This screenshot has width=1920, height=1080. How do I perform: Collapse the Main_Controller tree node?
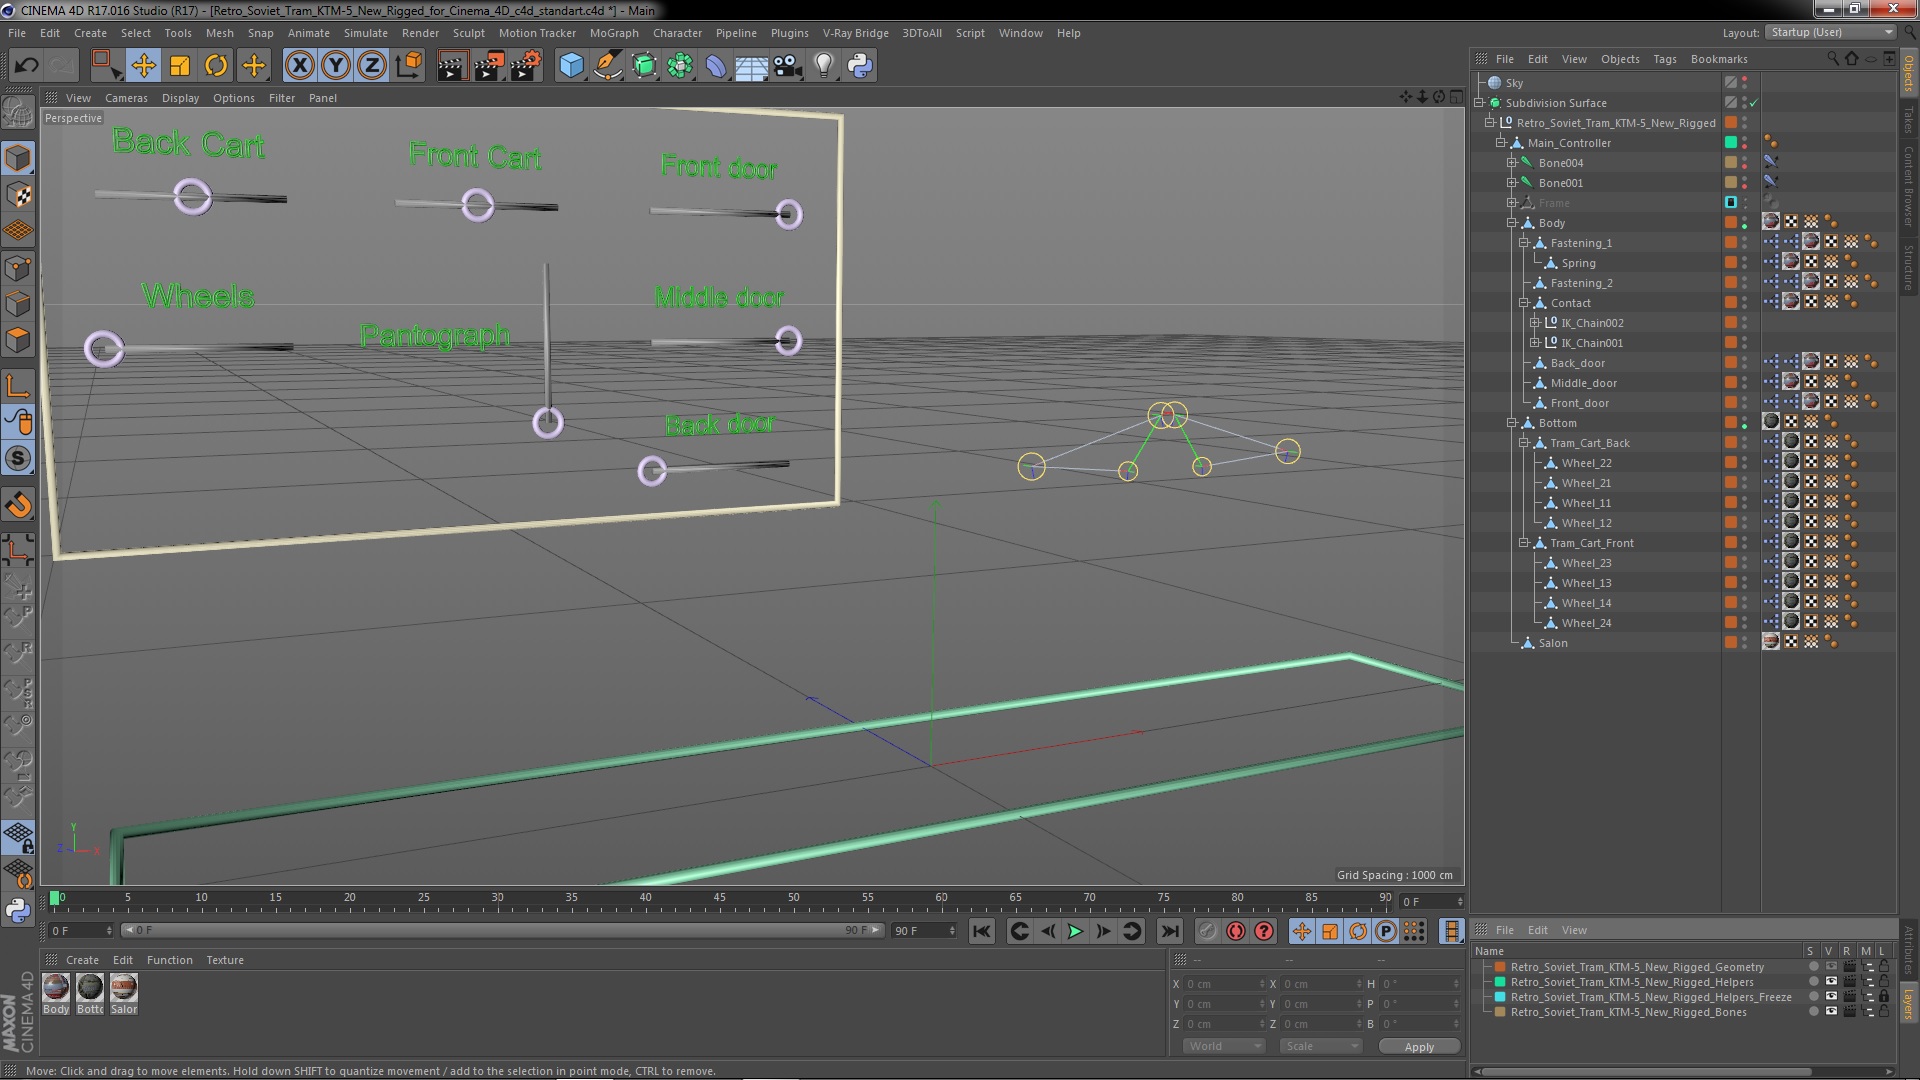click(1501, 143)
